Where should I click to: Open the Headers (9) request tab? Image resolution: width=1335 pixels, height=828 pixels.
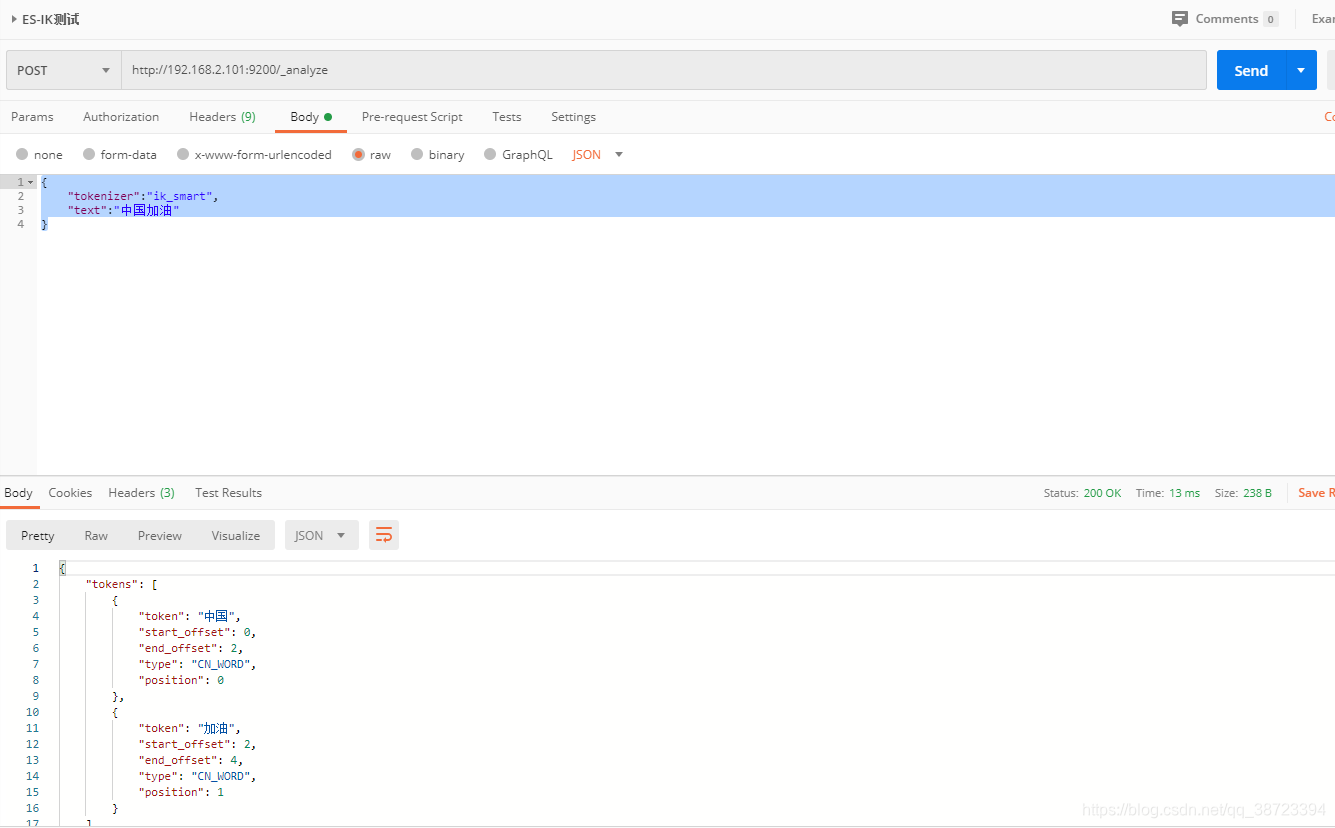pos(222,117)
